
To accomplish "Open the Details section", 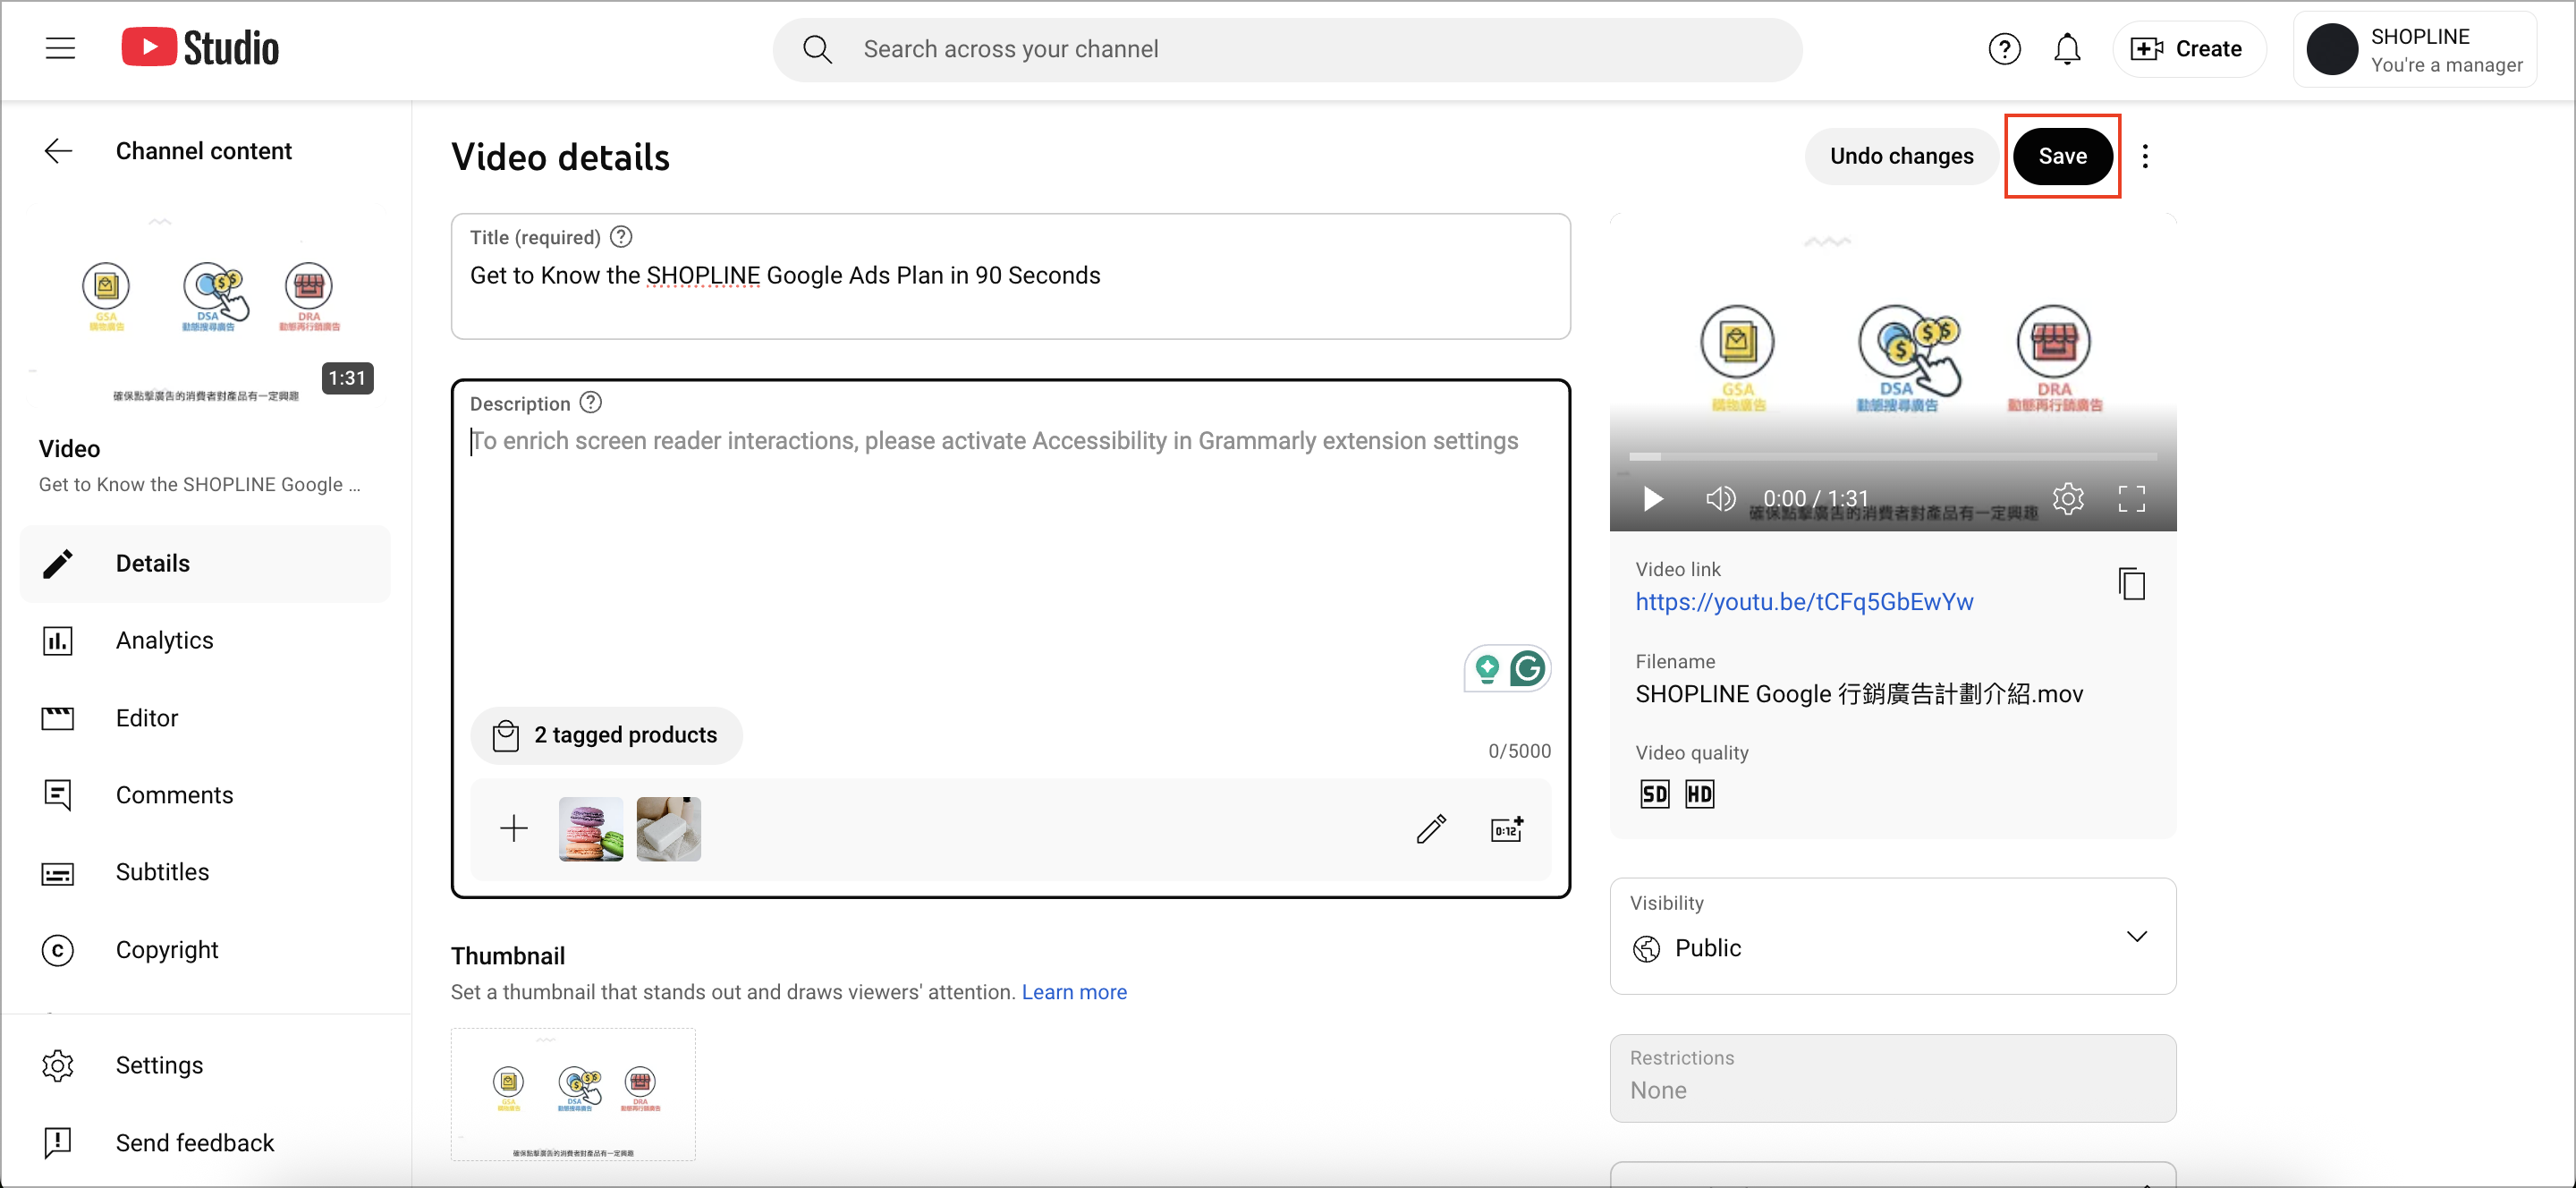I will [205, 563].
